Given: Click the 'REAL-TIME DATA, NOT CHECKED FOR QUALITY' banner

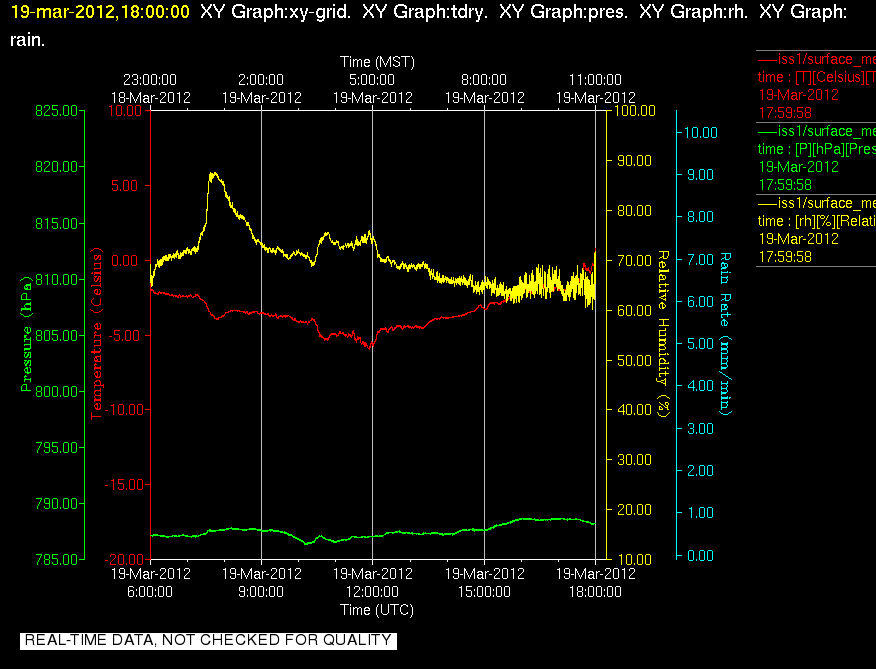Looking at the screenshot, I should (x=208, y=640).
